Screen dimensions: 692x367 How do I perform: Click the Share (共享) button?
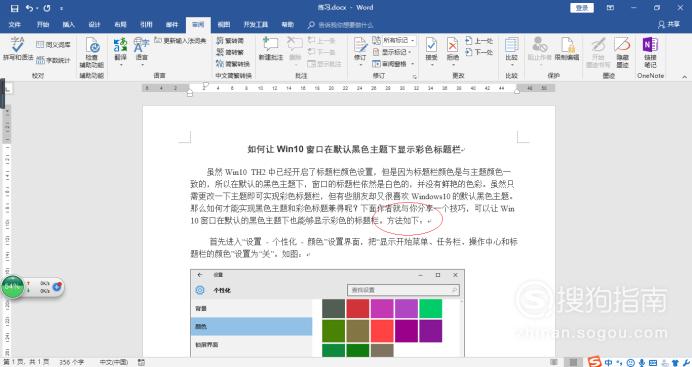[669, 25]
